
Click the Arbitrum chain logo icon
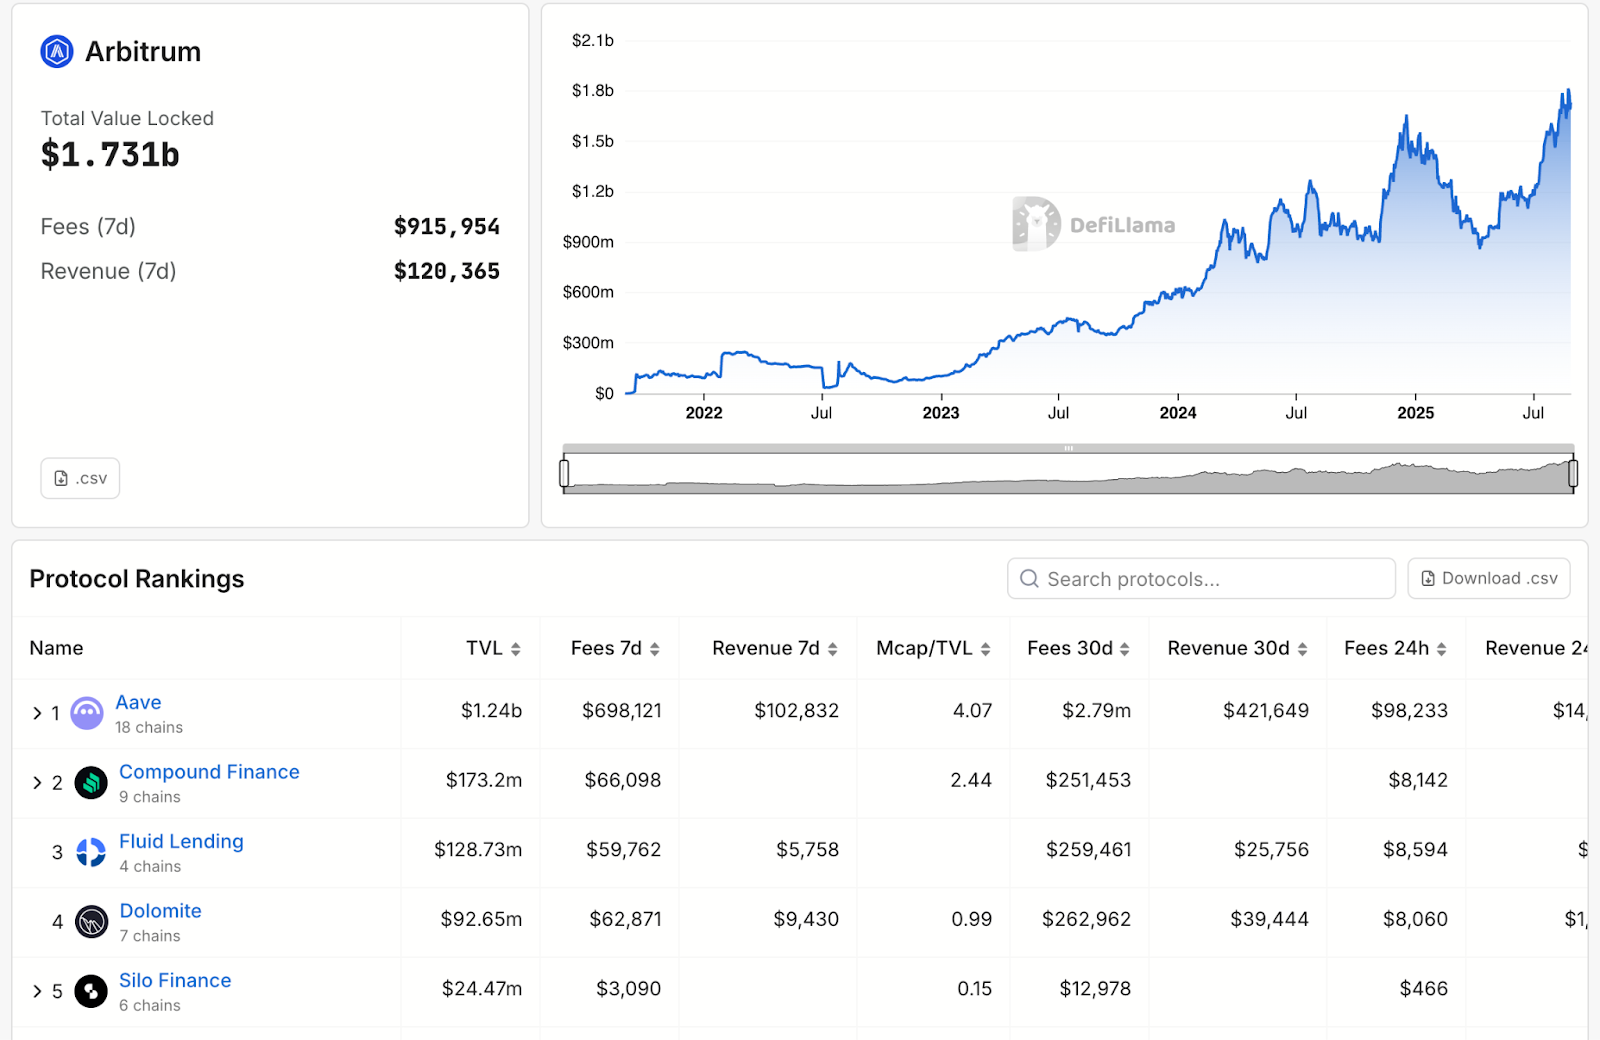tap(57, 51)
